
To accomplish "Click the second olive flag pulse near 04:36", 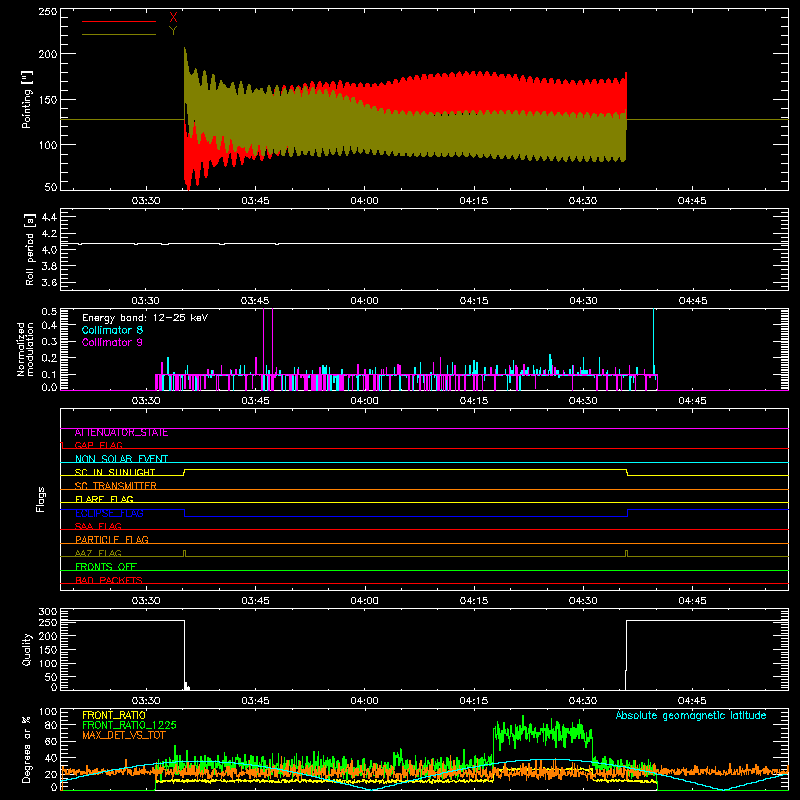I will tap(627, 553).
